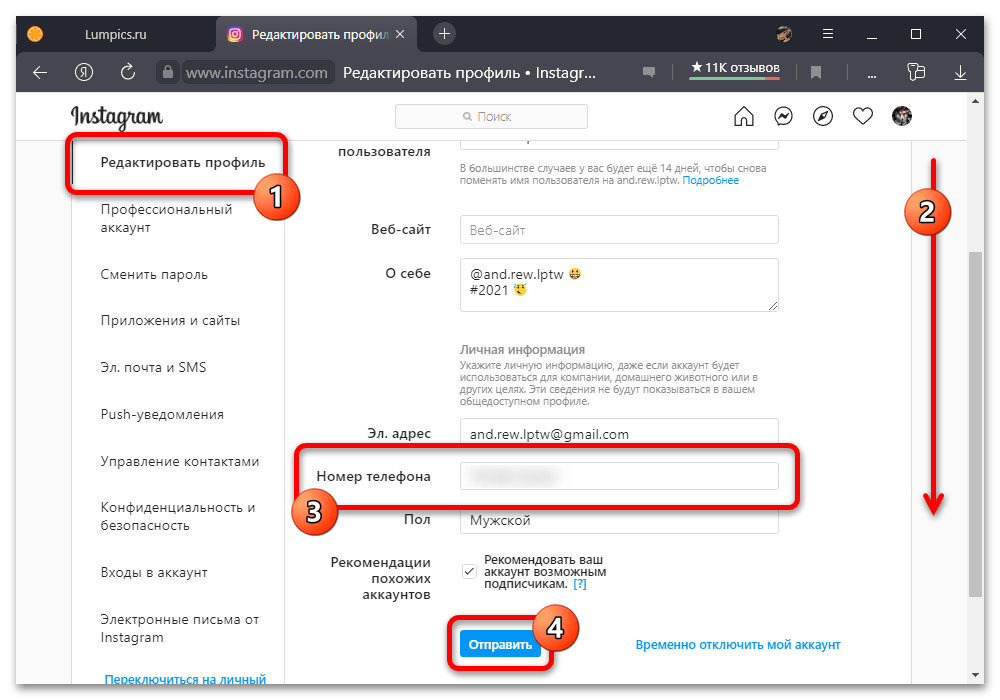
Task: Open new browser tab with plus
Action: [x=445, y=34]
